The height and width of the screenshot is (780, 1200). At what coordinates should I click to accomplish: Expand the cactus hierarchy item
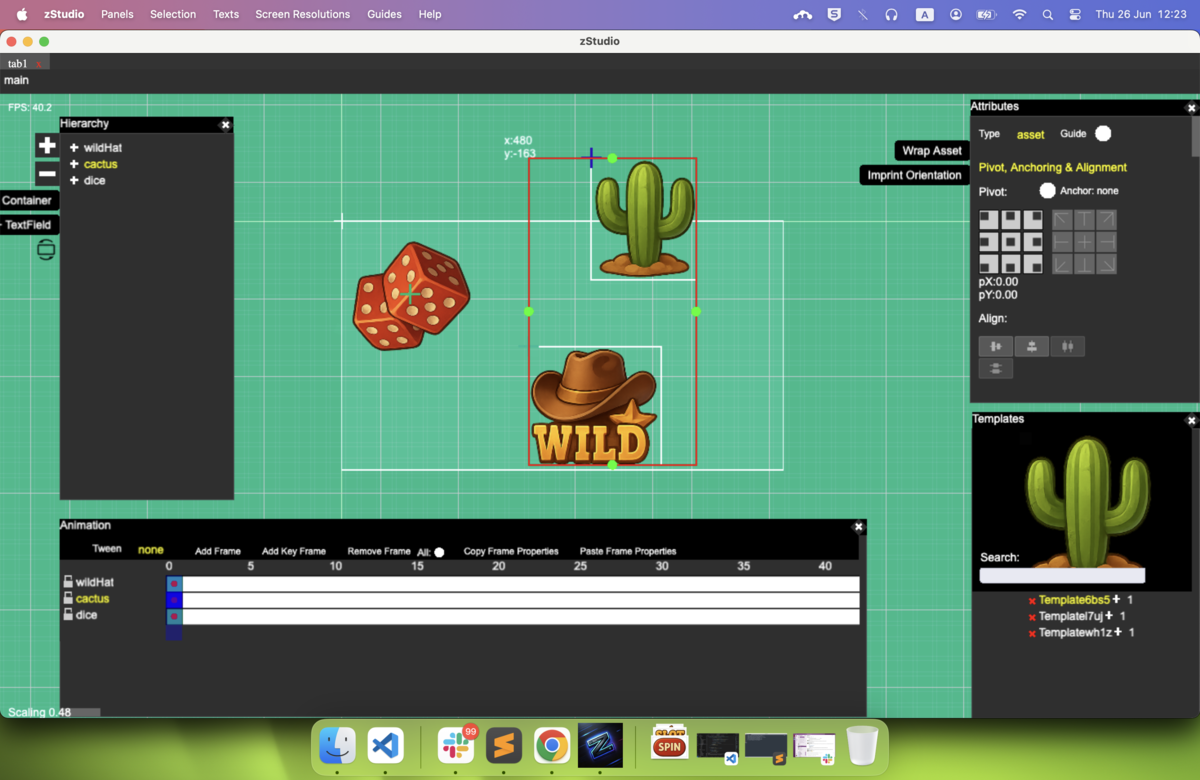(74, 164)
